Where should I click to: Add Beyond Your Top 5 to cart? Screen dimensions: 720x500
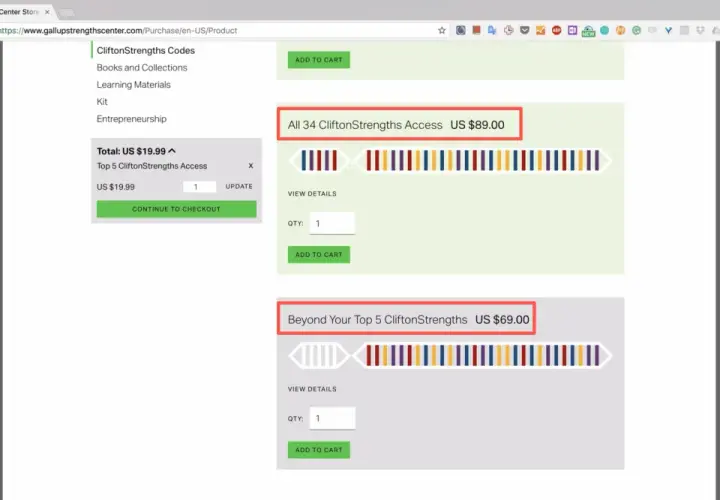(x=319, y=449)
